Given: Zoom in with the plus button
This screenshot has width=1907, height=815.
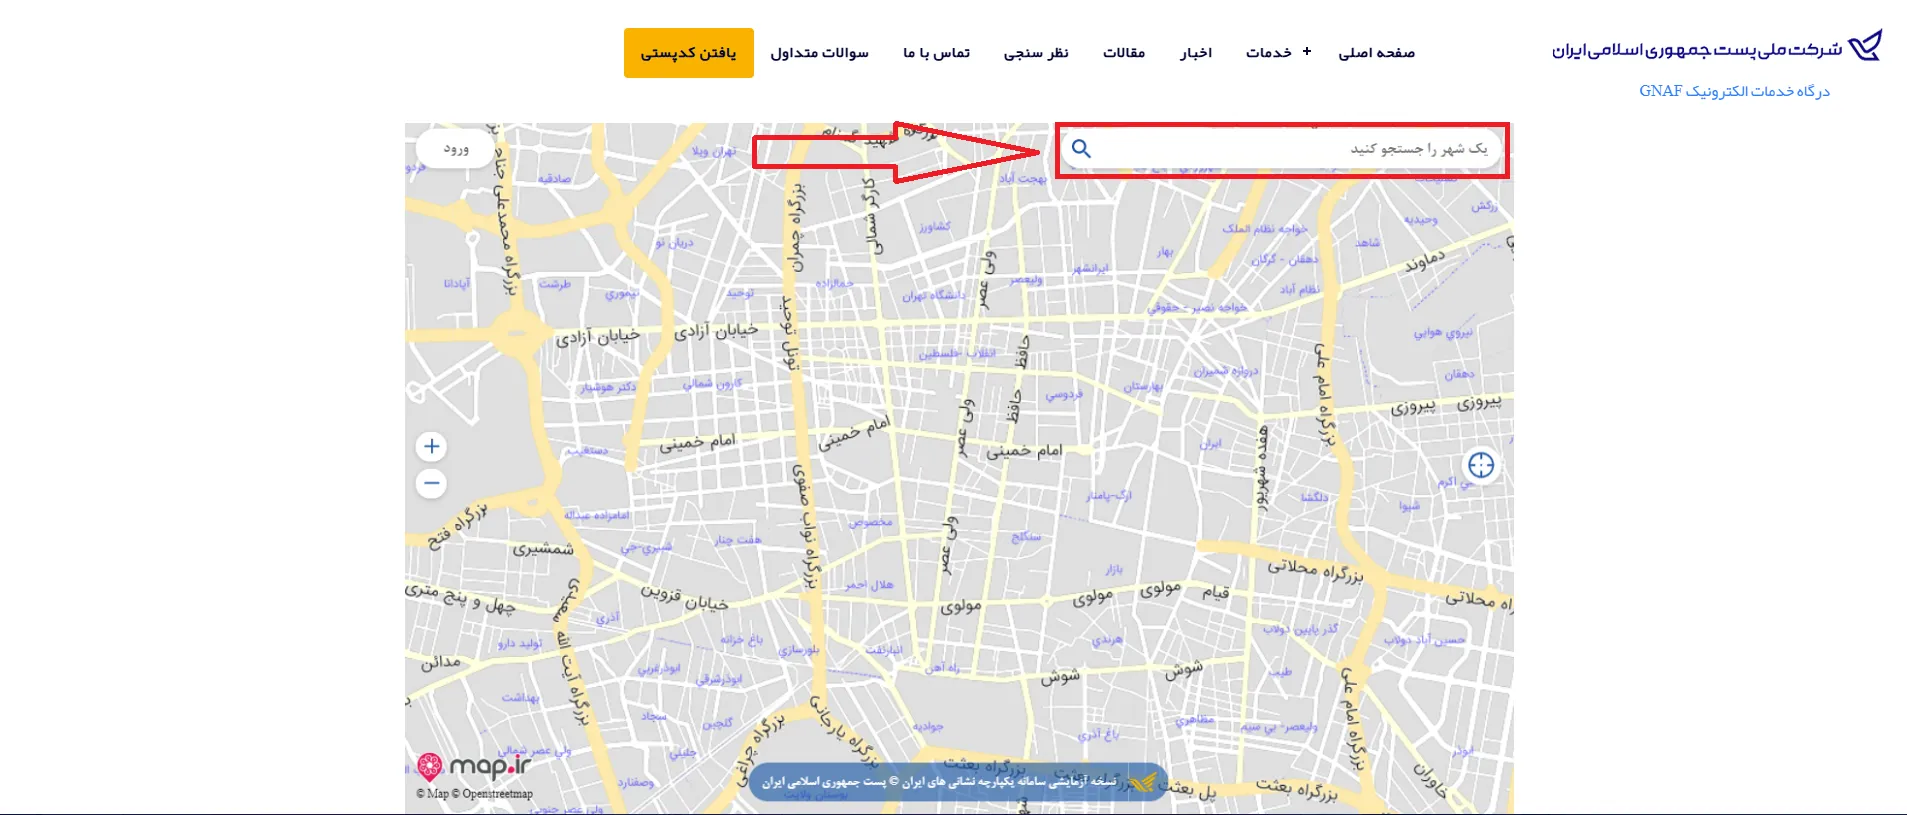Looking at the screenshot, I should (x=432, y=446).
